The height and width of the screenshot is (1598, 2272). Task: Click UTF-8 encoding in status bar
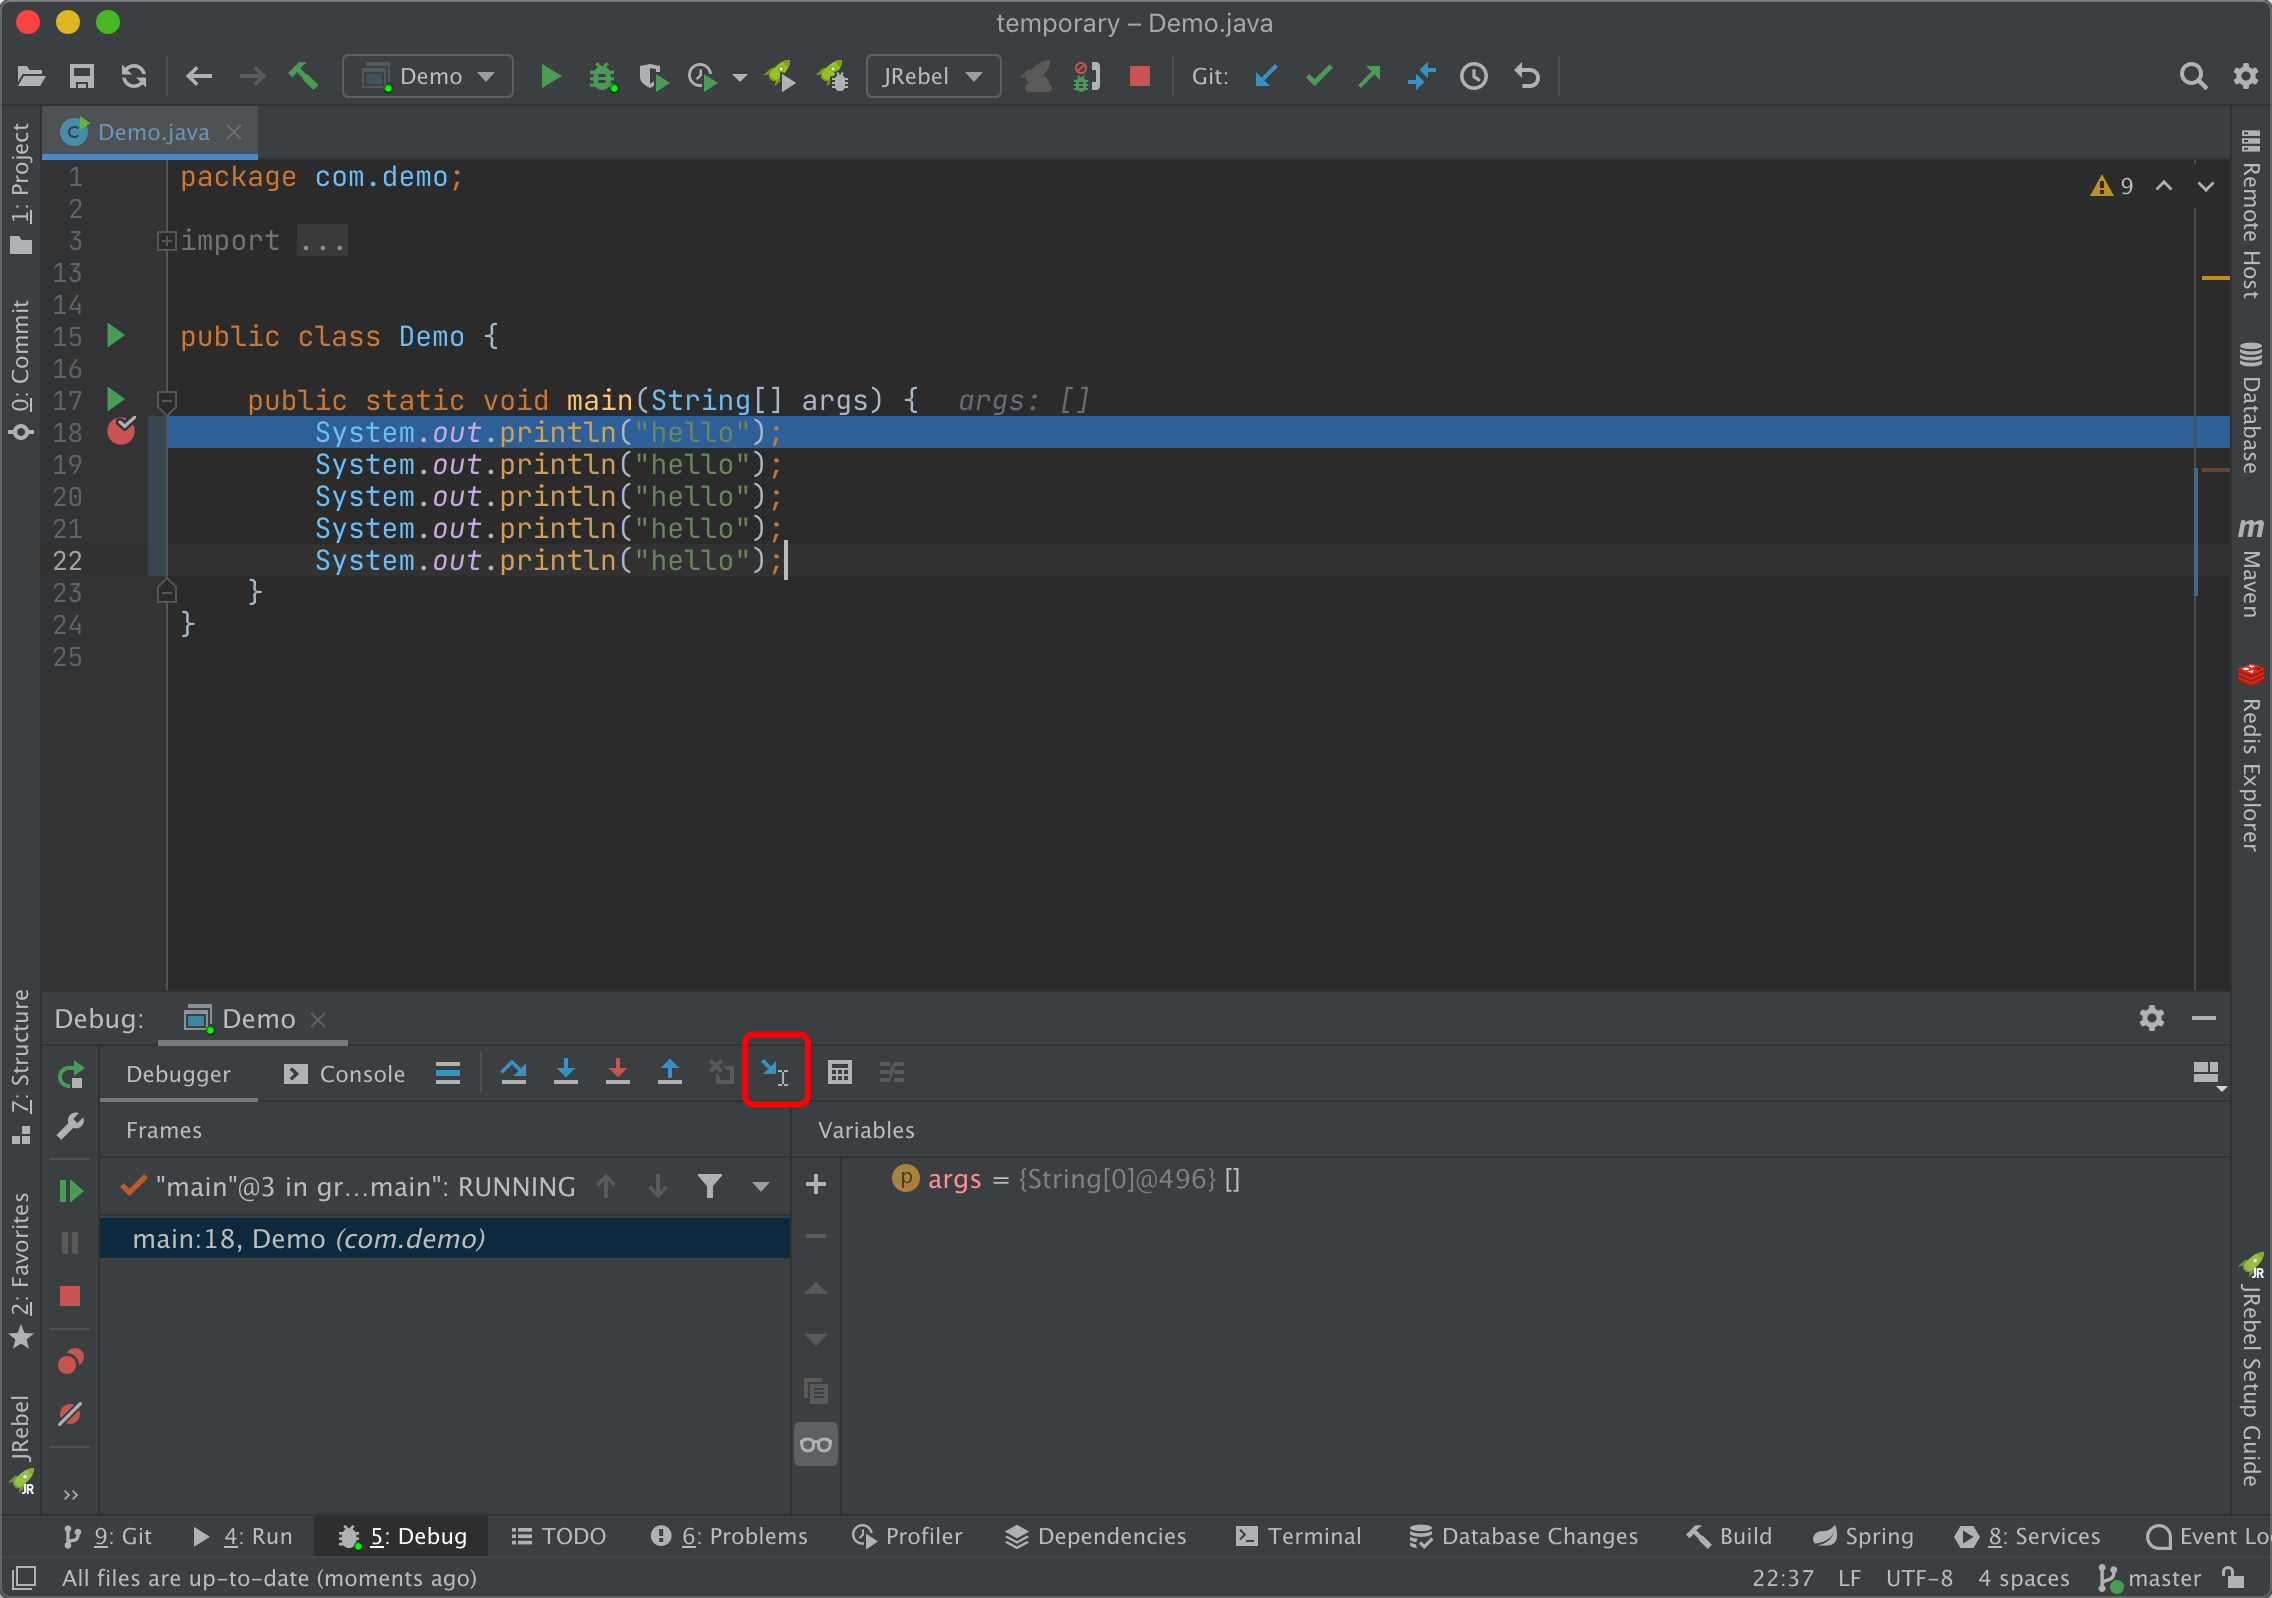pos(1918,1578)
